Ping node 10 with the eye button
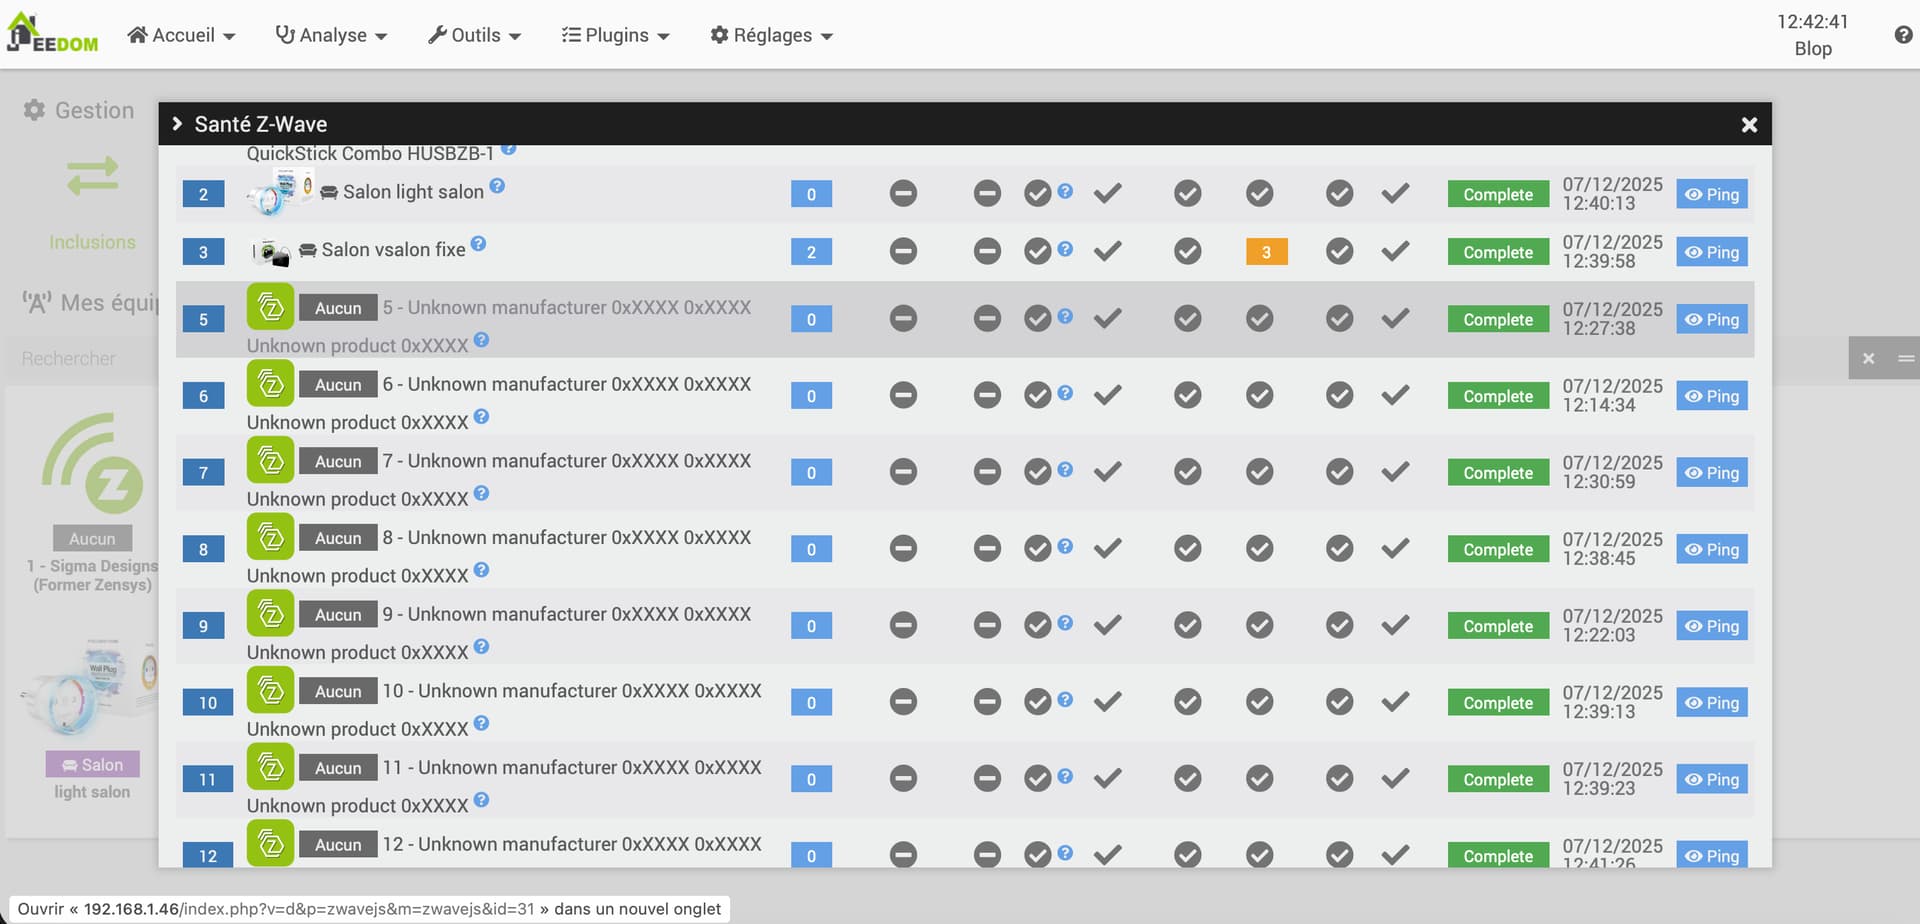This screenshot has width=1920, height=924. point(1711,703)
